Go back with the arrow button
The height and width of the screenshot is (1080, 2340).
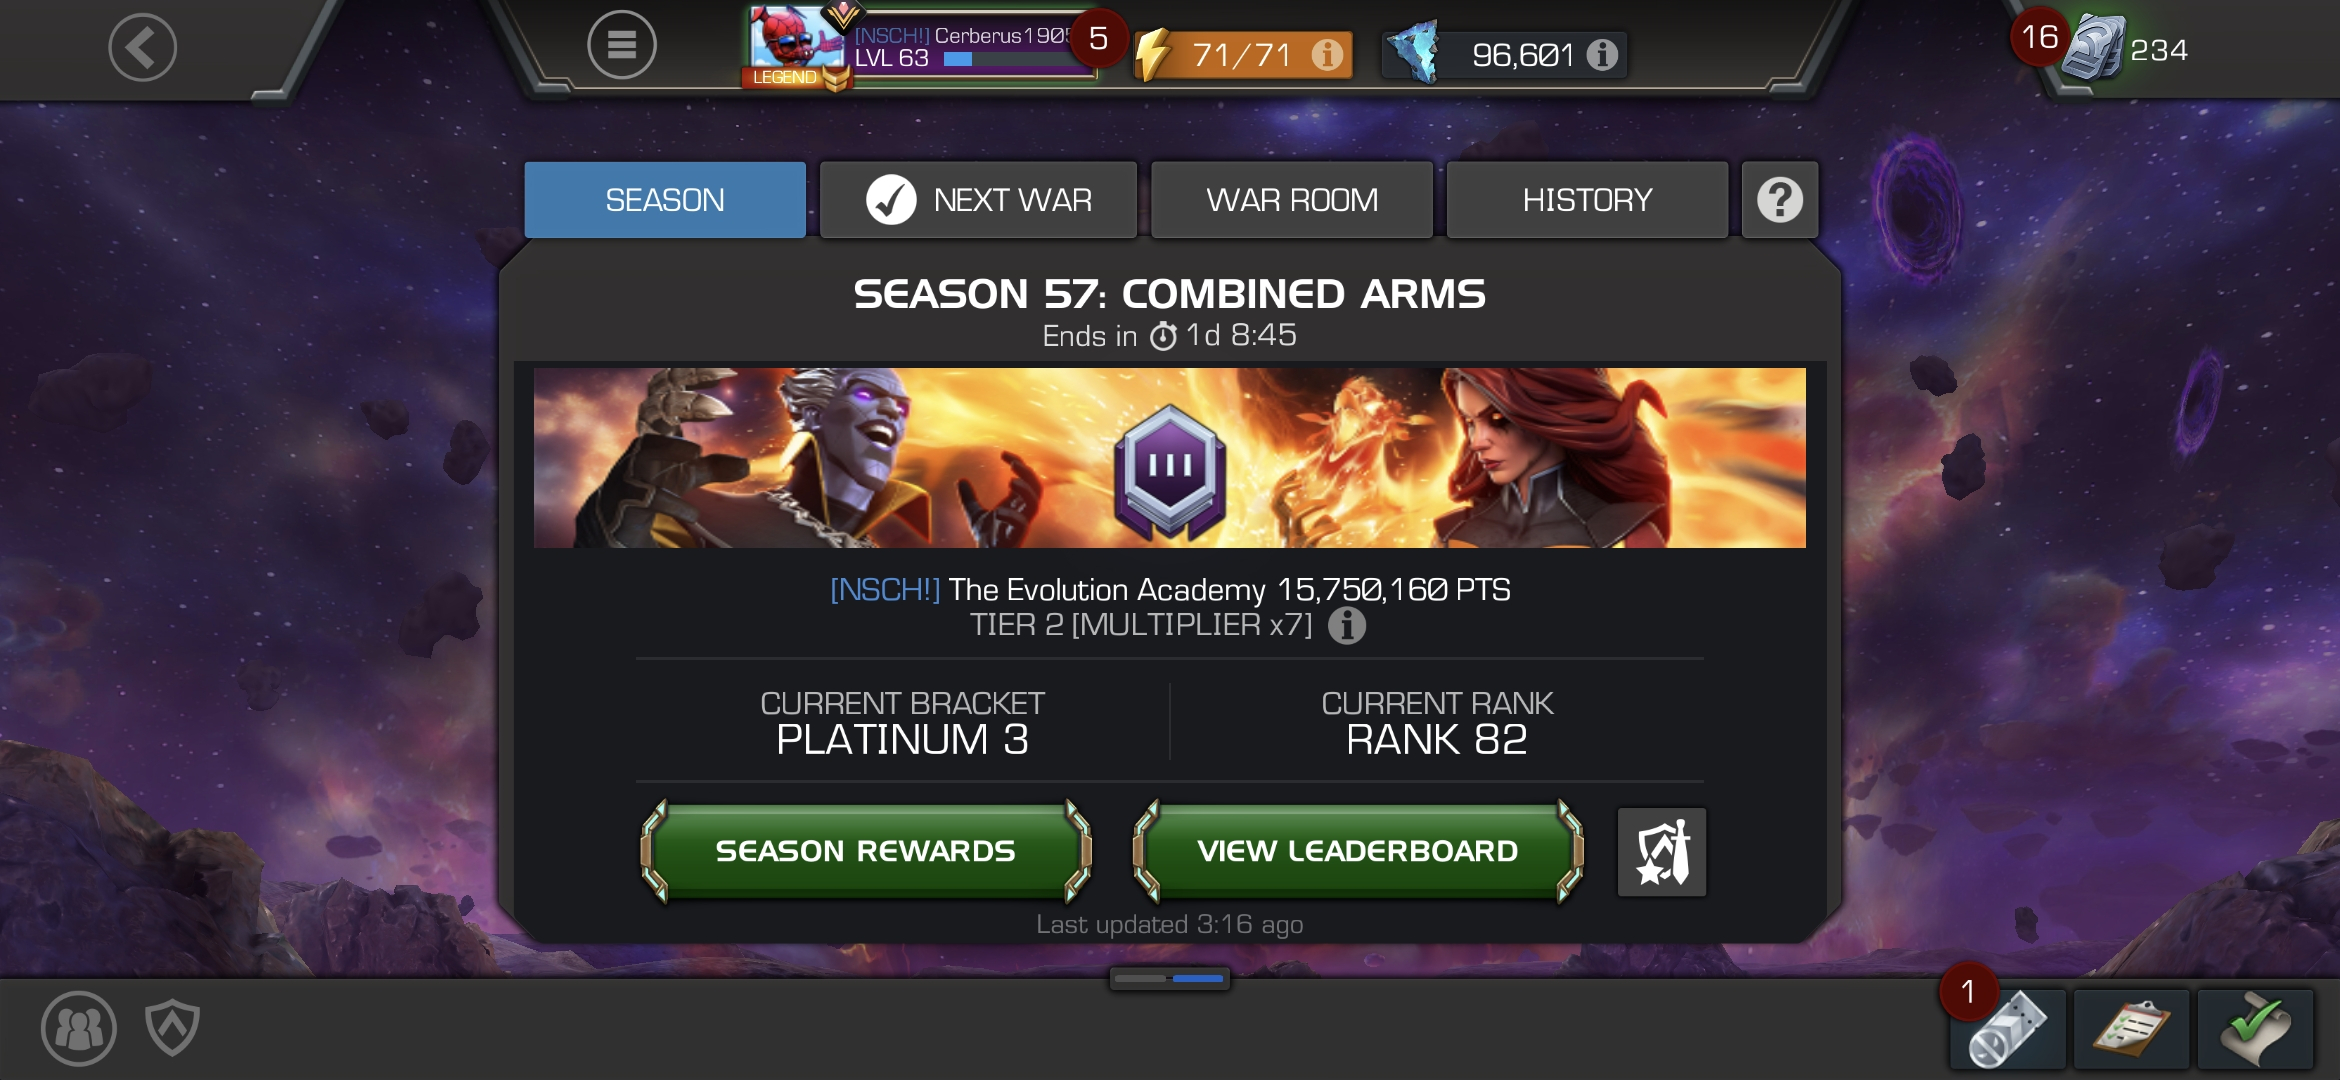142,47
